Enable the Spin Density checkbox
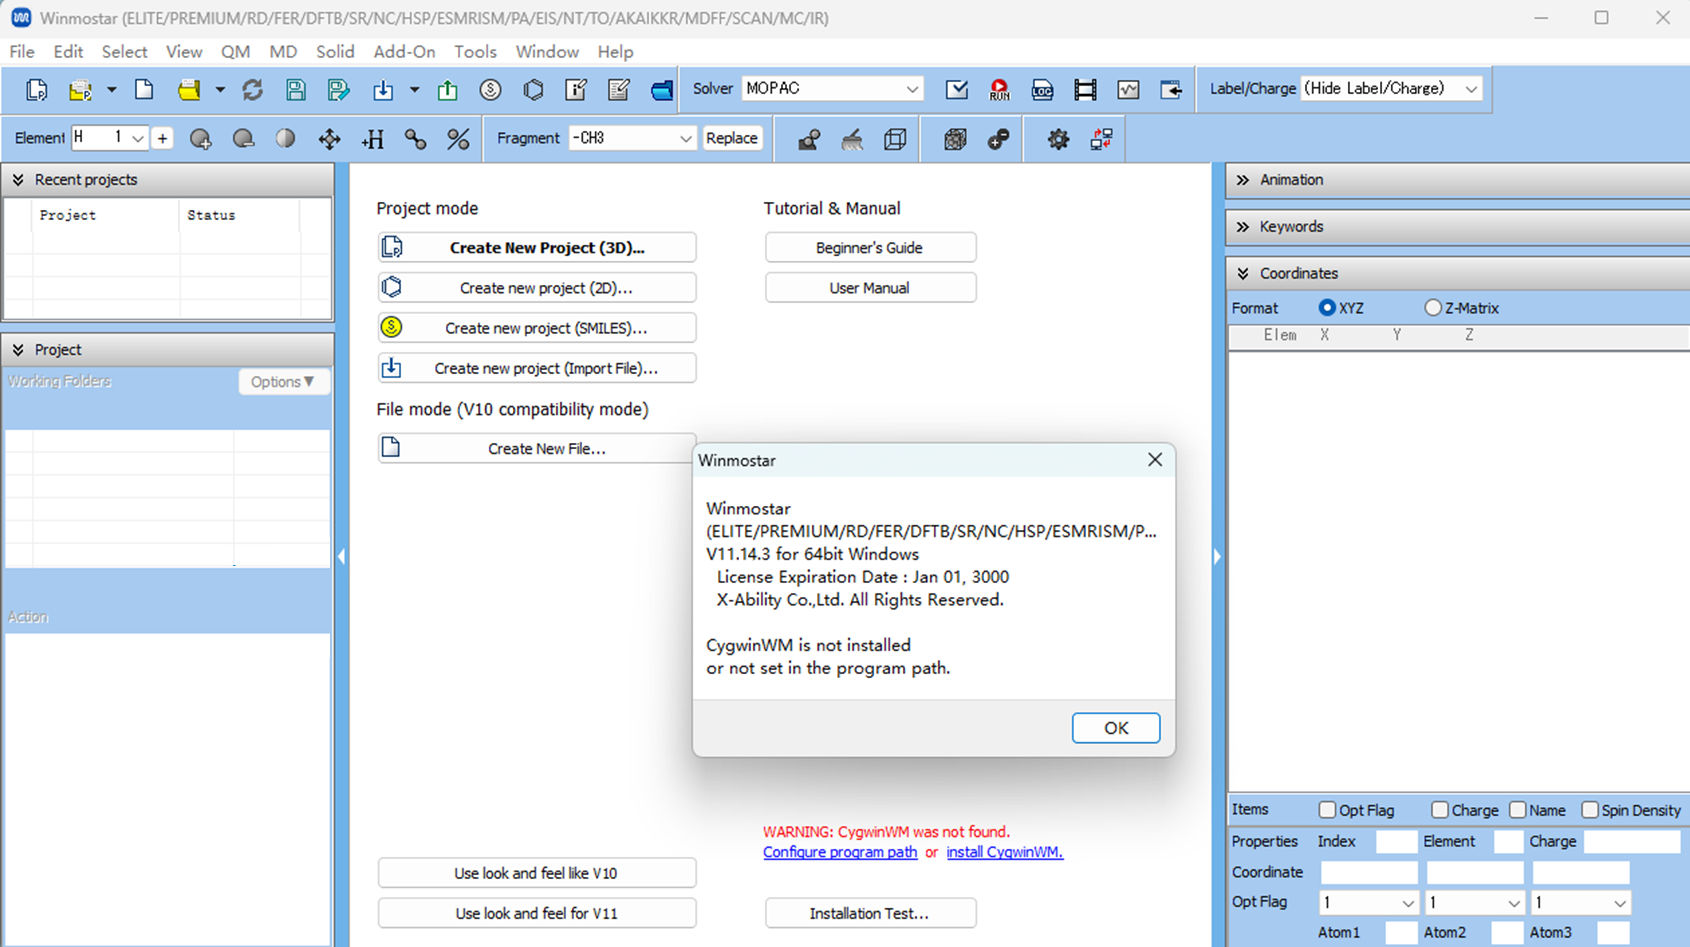 (x=1590, y=810)
